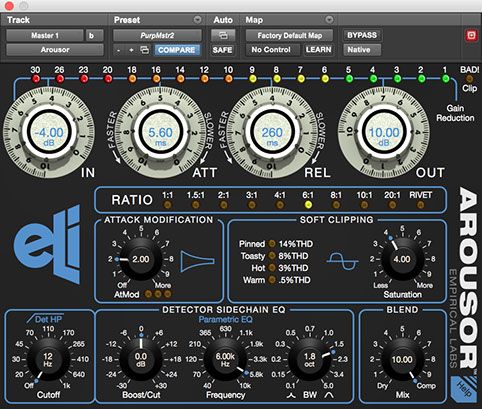
Task: Click the preset copy settings icon
Action: point(145,50)
